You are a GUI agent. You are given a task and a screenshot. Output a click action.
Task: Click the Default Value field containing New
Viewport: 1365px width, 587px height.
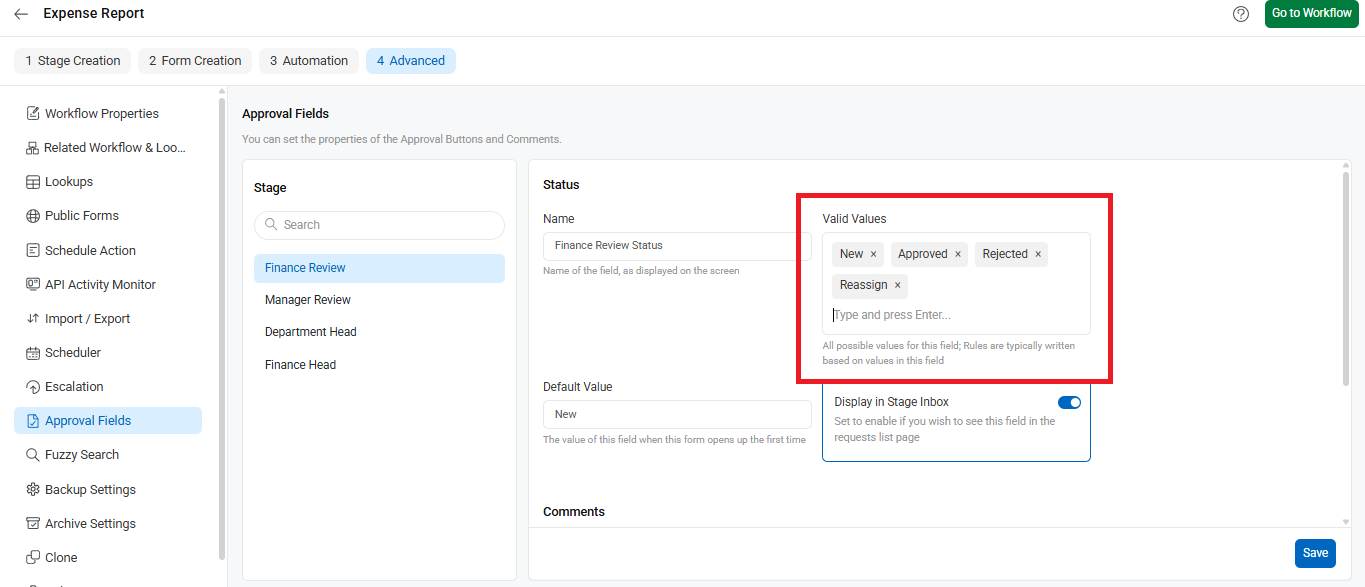pyautogui.click(x=677, y=414)
